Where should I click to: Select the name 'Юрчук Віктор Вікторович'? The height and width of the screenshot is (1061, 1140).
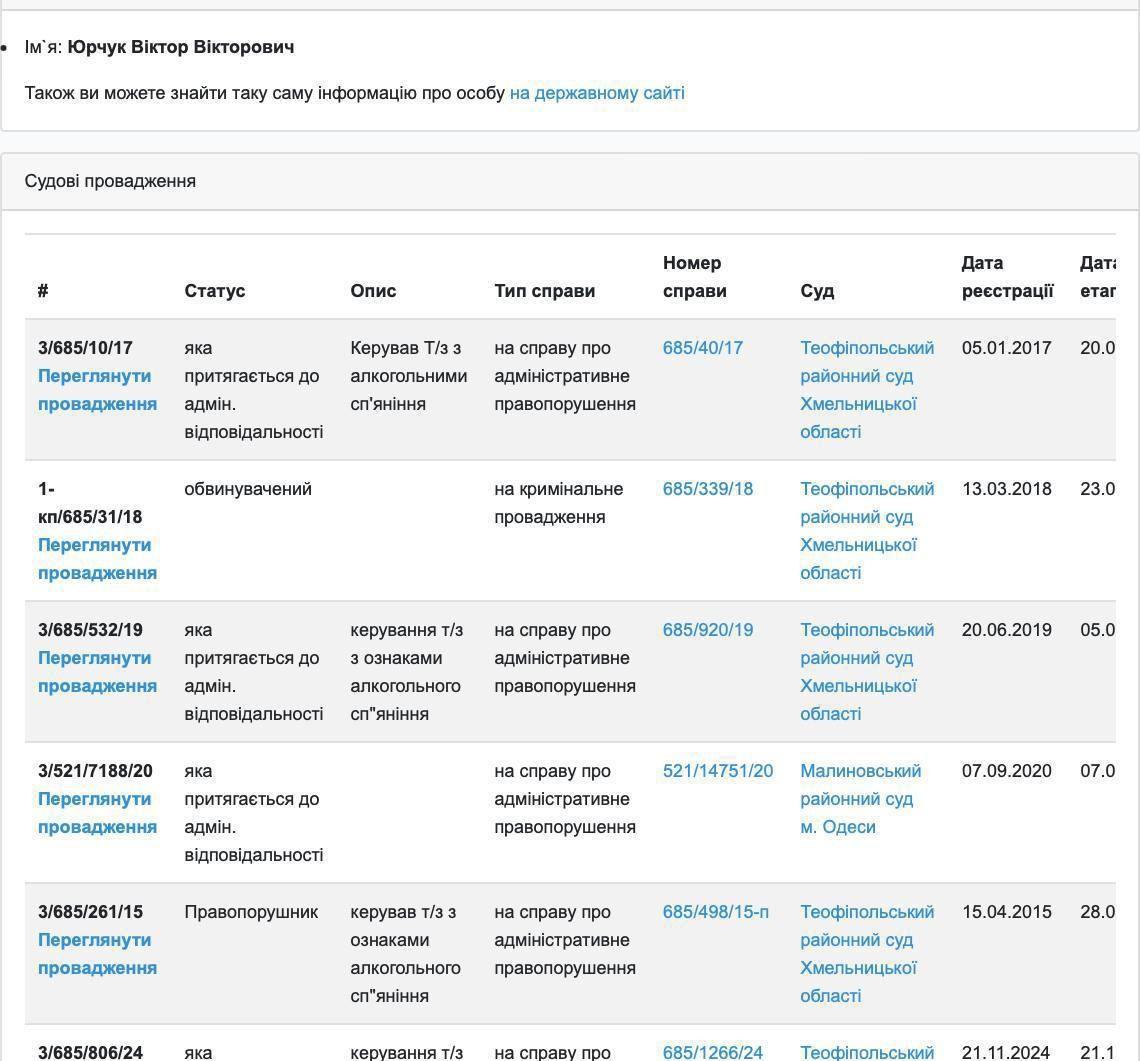(181, 47)
